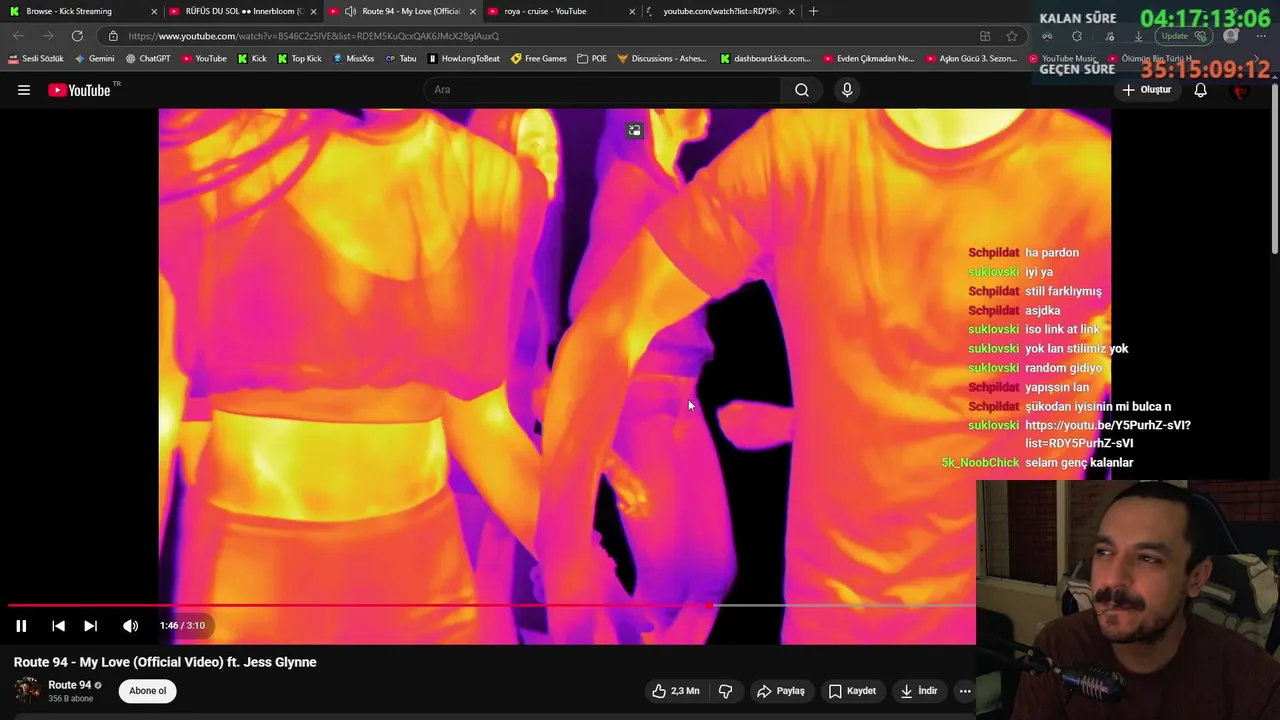Switch to Browse - Kick Streaming tab
The height and width of the screenshot is (720, 1280).
click(80, 11)
